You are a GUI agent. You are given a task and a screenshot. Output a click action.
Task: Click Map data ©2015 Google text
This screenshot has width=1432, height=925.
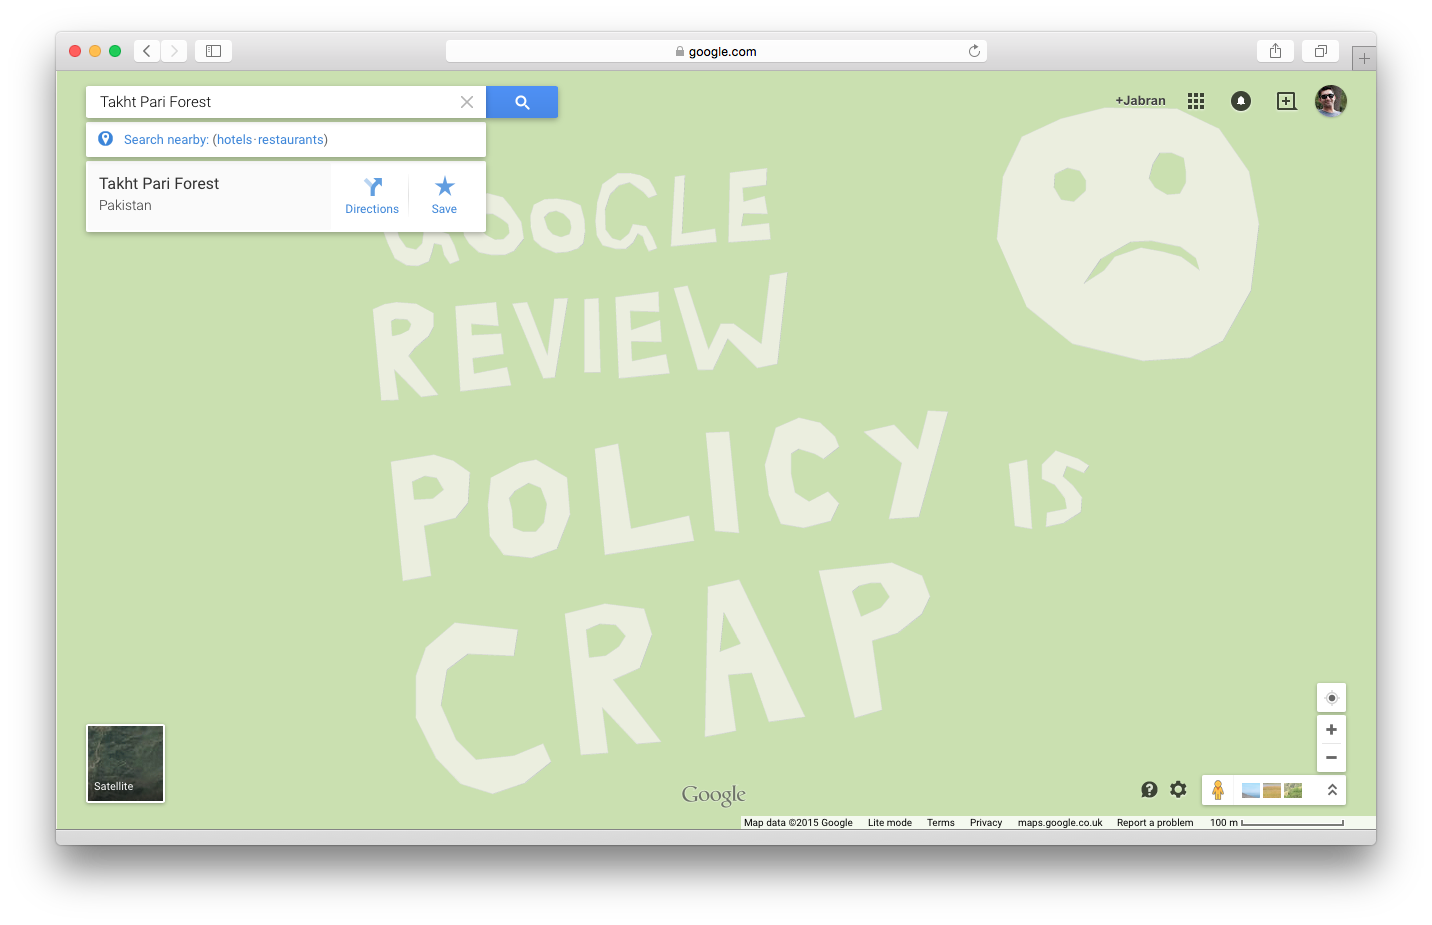[x=798, y=823]
